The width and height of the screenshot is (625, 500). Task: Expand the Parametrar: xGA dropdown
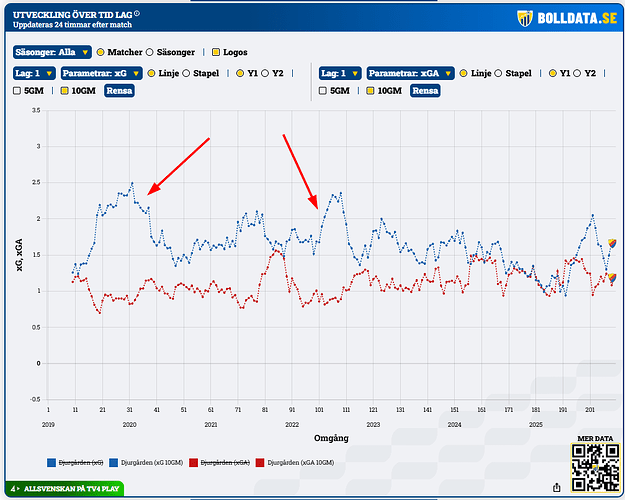coord(410,73)
